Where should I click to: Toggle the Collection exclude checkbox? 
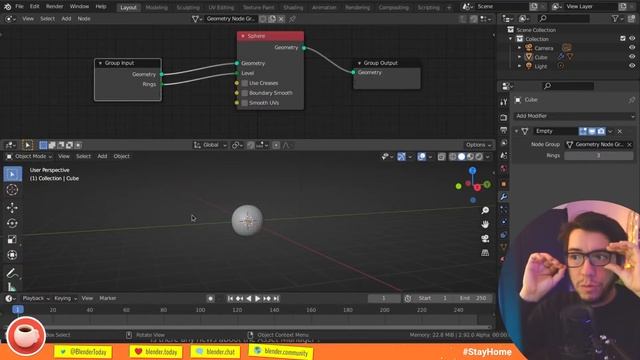623,38
